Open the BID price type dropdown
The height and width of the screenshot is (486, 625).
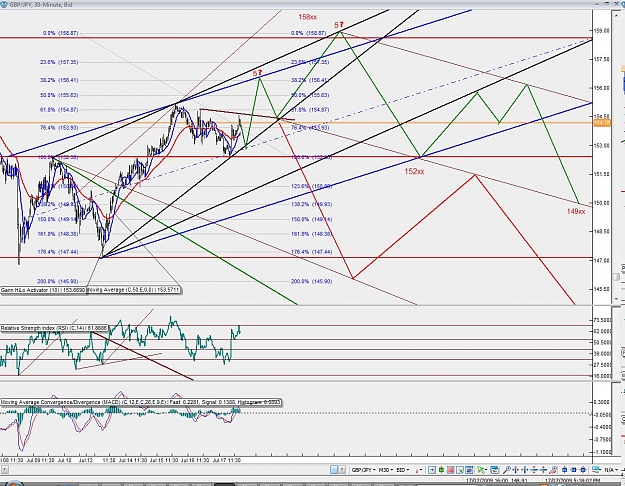[403, 470]
